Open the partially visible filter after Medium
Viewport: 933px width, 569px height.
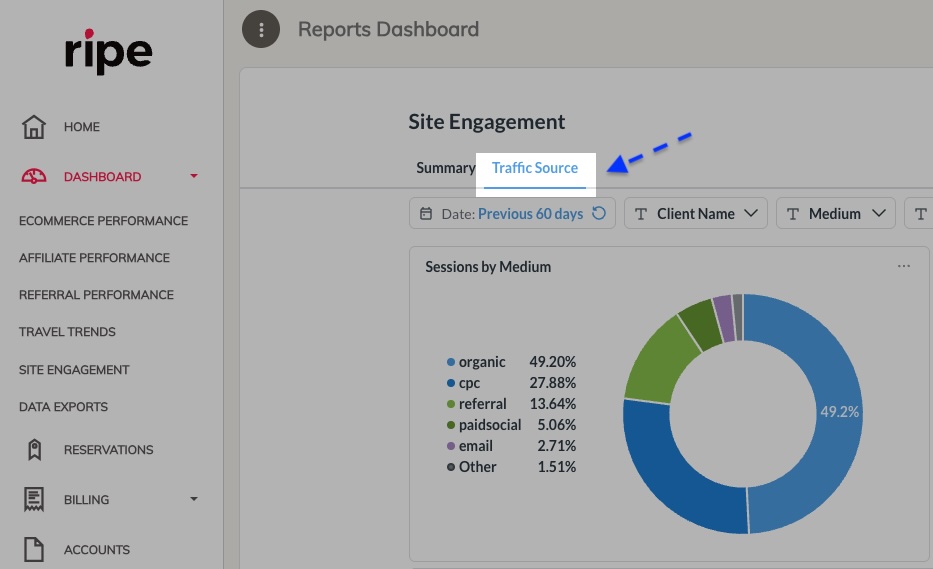919,213
